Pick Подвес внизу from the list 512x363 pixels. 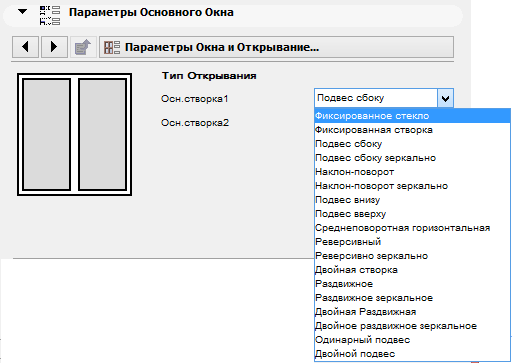point(412,200)
